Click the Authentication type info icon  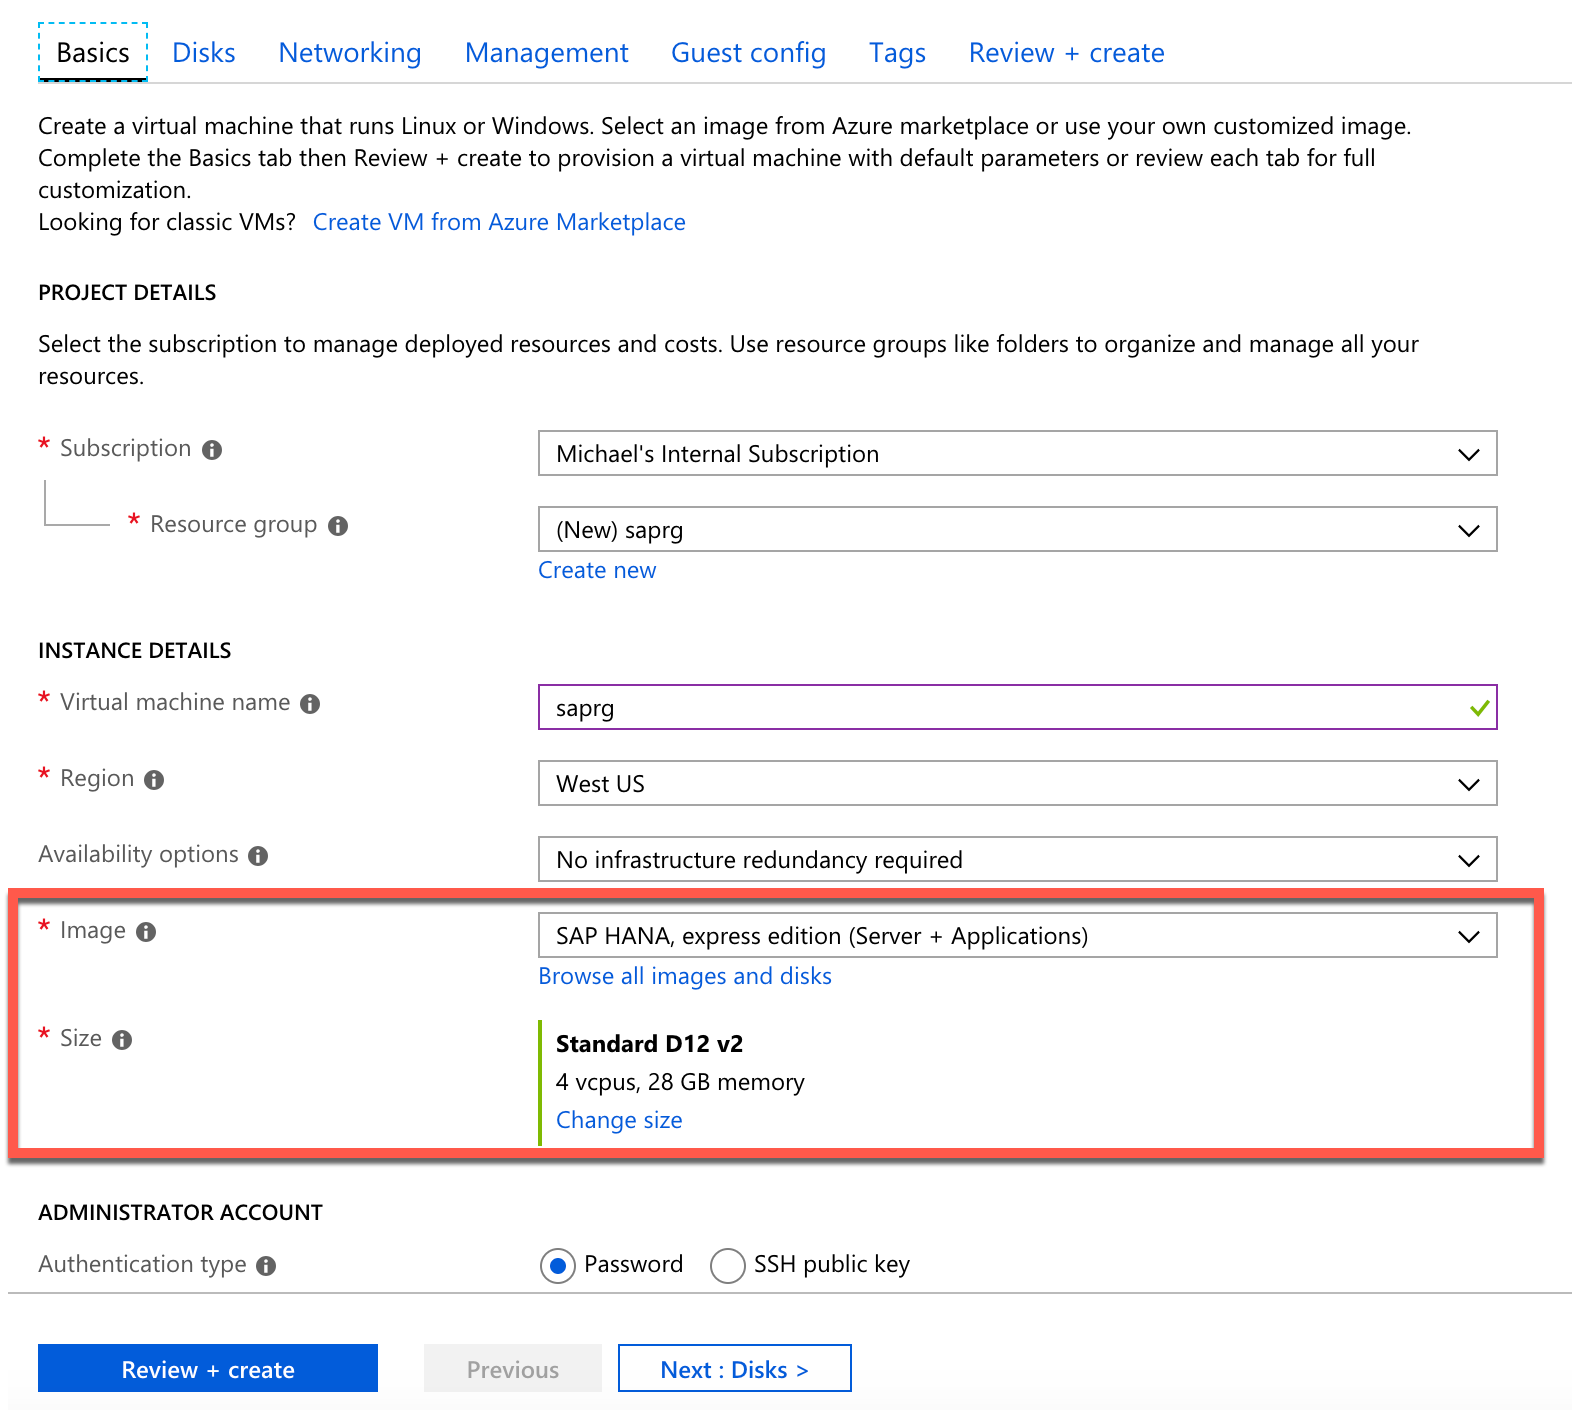click(x=266, y=1266)
